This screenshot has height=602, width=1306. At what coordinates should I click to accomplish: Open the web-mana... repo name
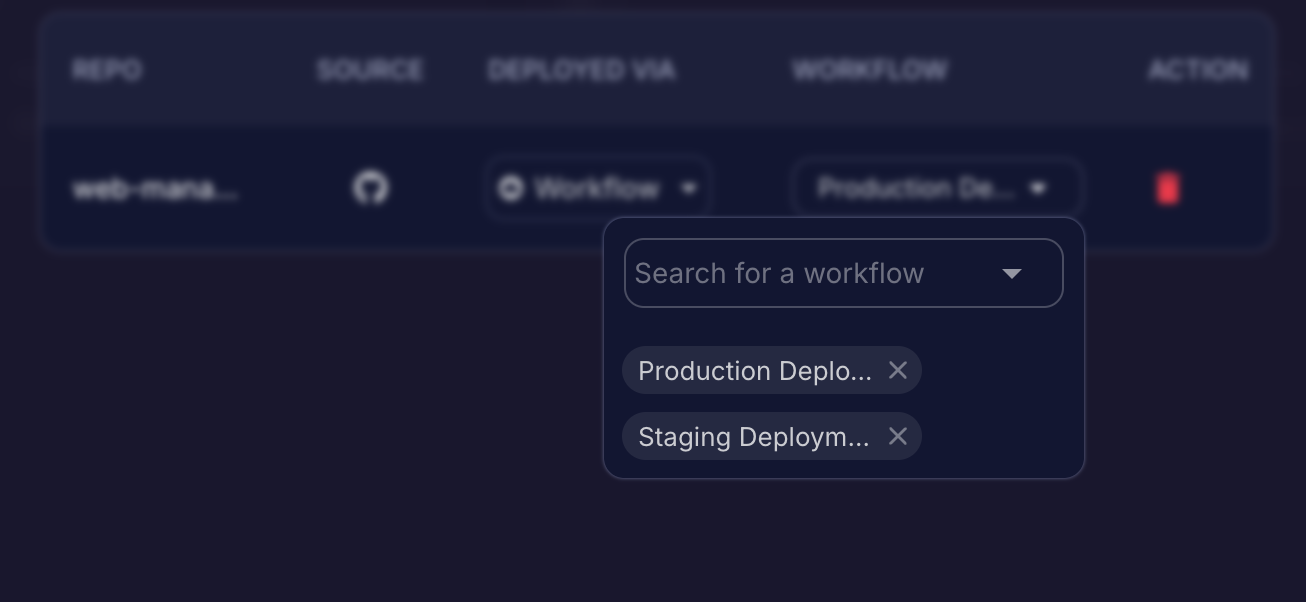pos(155,188)
